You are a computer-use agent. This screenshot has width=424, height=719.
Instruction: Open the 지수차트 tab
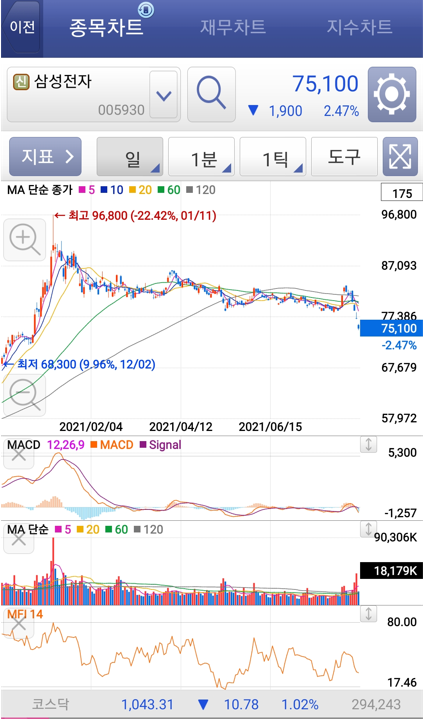click(359, 27)
